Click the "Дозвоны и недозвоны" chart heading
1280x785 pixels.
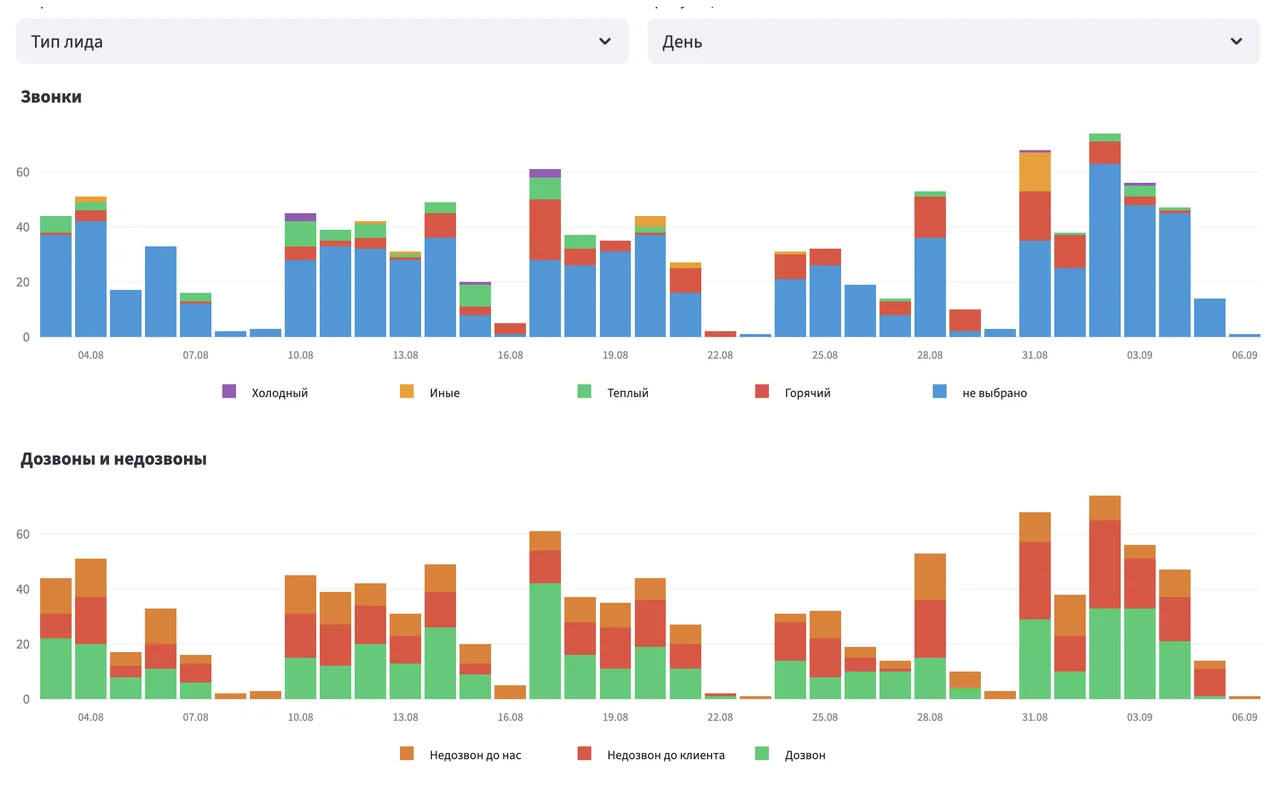(114, 459)
